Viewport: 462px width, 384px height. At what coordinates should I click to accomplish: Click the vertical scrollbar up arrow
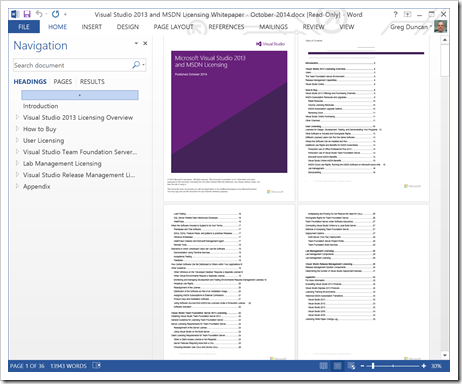tap(445, 40)
